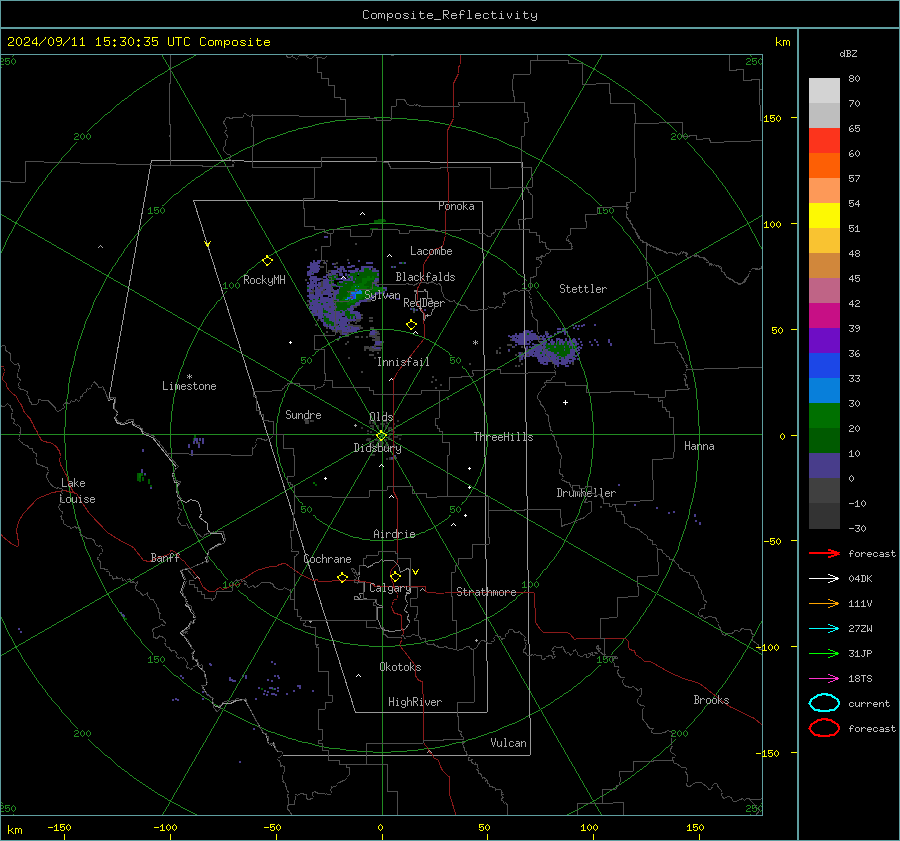
Task: Click the Stettler city label
Action: tap(583, 289)
